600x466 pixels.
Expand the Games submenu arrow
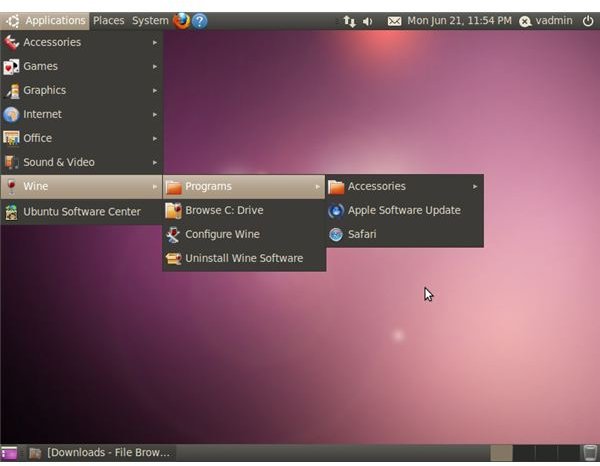coord(155,67)
